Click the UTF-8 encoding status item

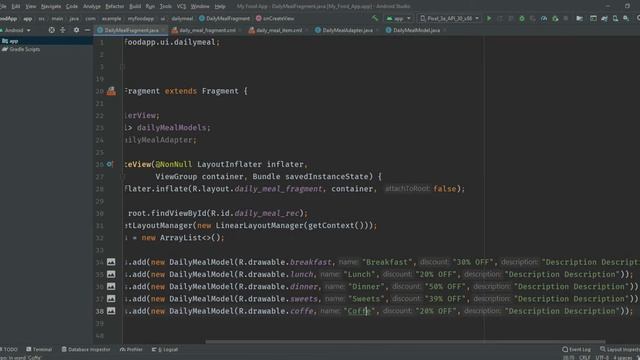pos(602,358)
